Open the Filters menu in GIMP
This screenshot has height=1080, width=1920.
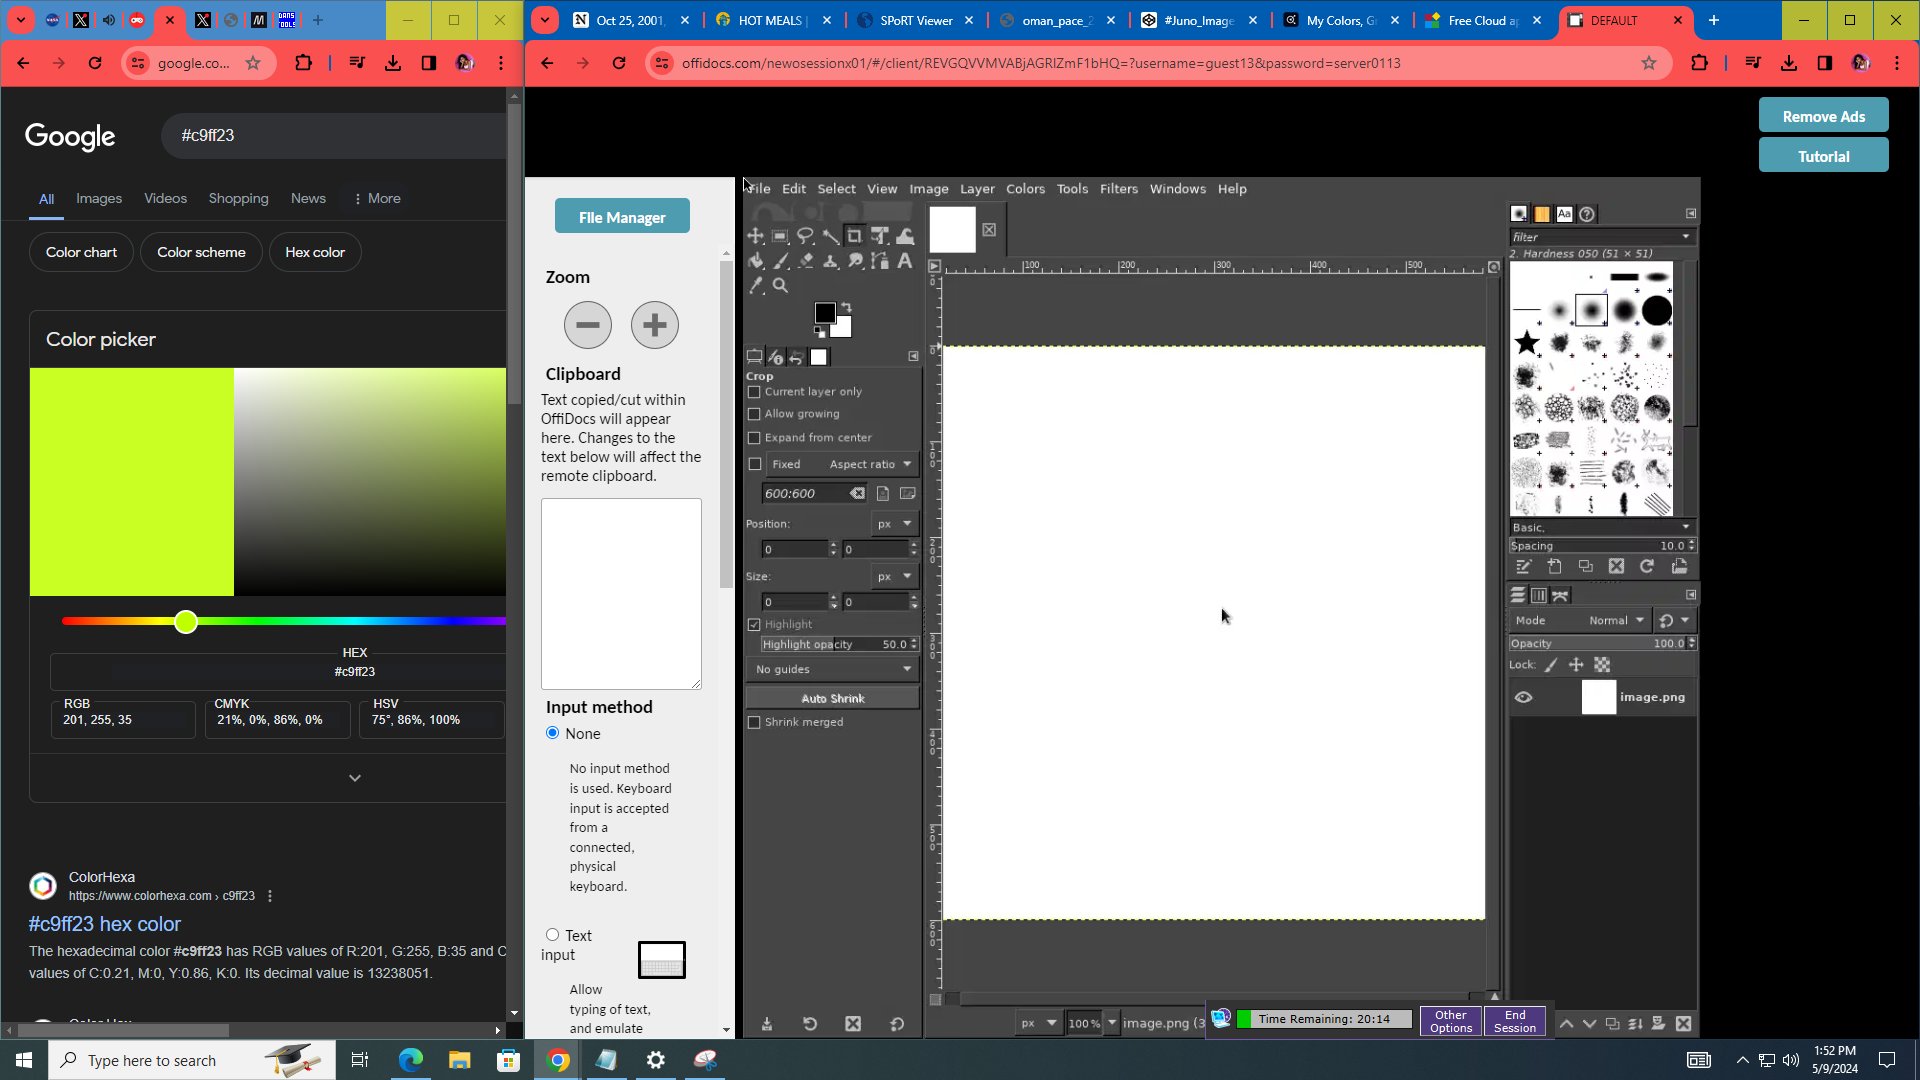click(x=1118, y=189)
